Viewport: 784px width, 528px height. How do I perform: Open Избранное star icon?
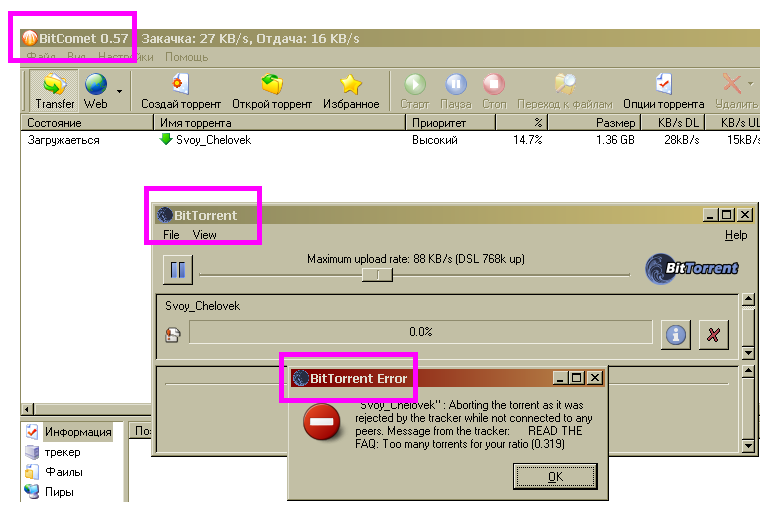(x=350, y=84)
